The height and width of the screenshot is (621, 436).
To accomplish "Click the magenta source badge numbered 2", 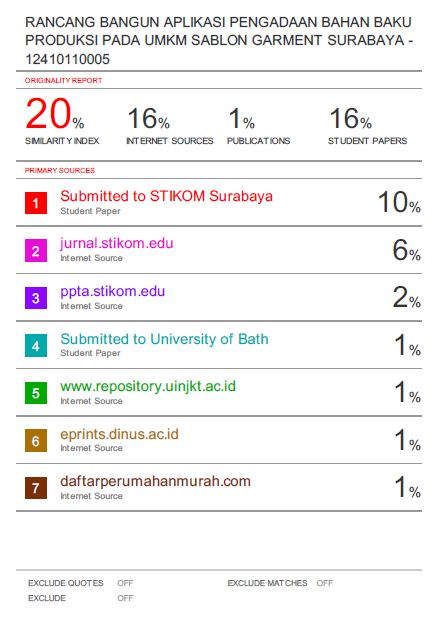I will pyautogui.click(x=36, y=251).
